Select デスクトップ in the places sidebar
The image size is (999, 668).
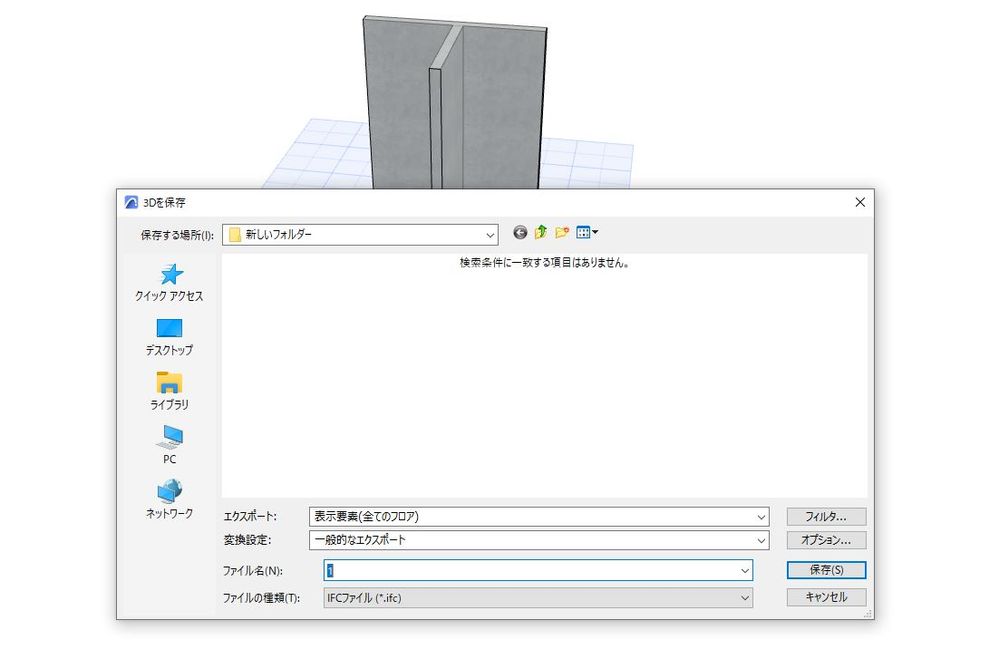[169, 337]
